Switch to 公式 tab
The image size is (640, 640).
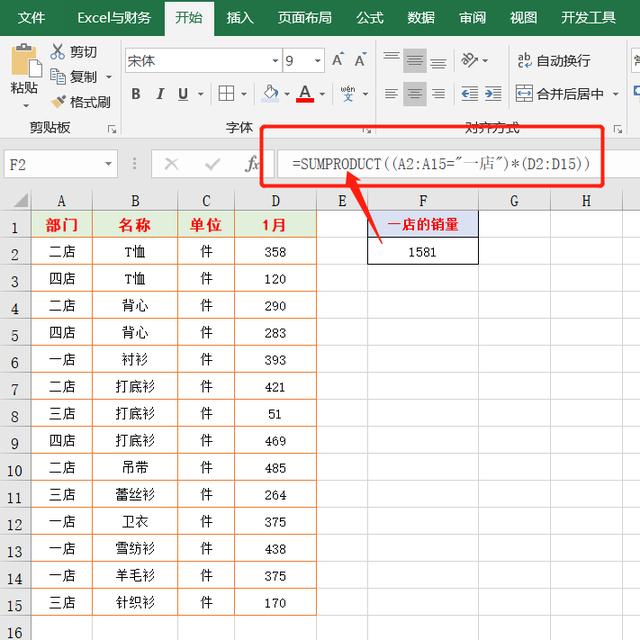click(369, 18)
